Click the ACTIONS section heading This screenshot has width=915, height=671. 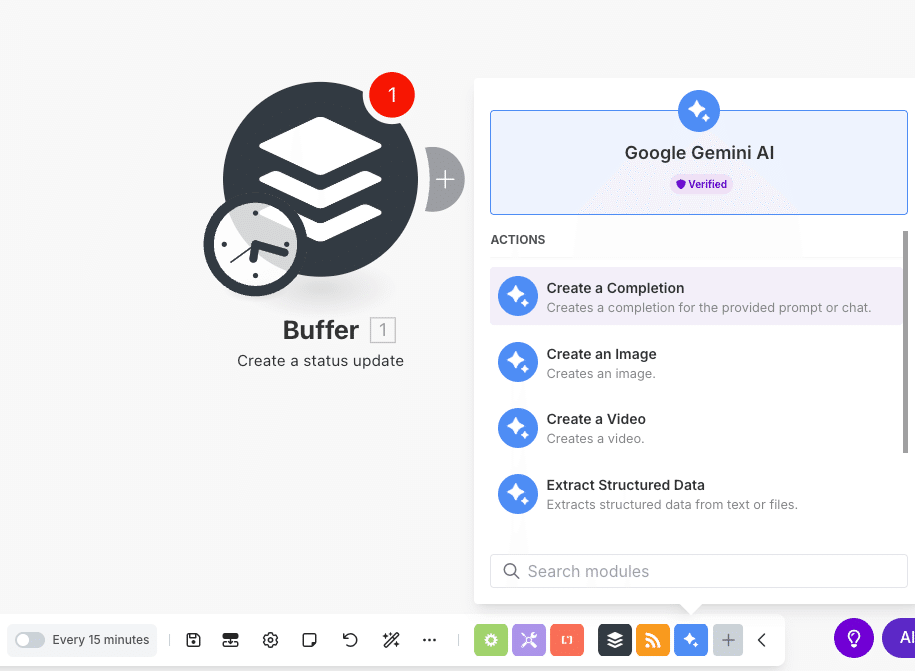[518, 240]
